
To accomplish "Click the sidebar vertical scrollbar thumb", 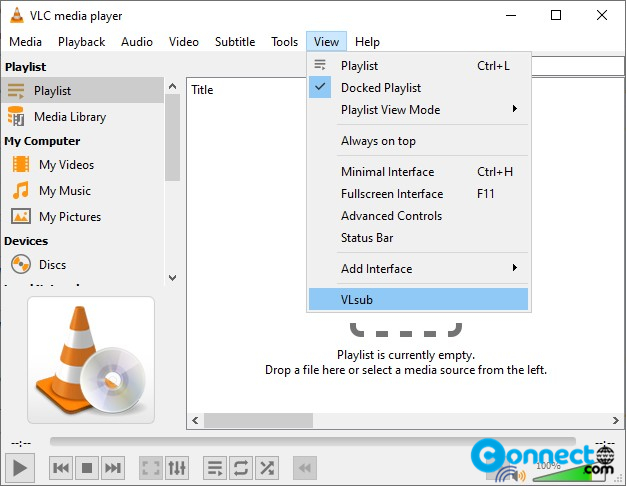I will click(x=172, y=138).
